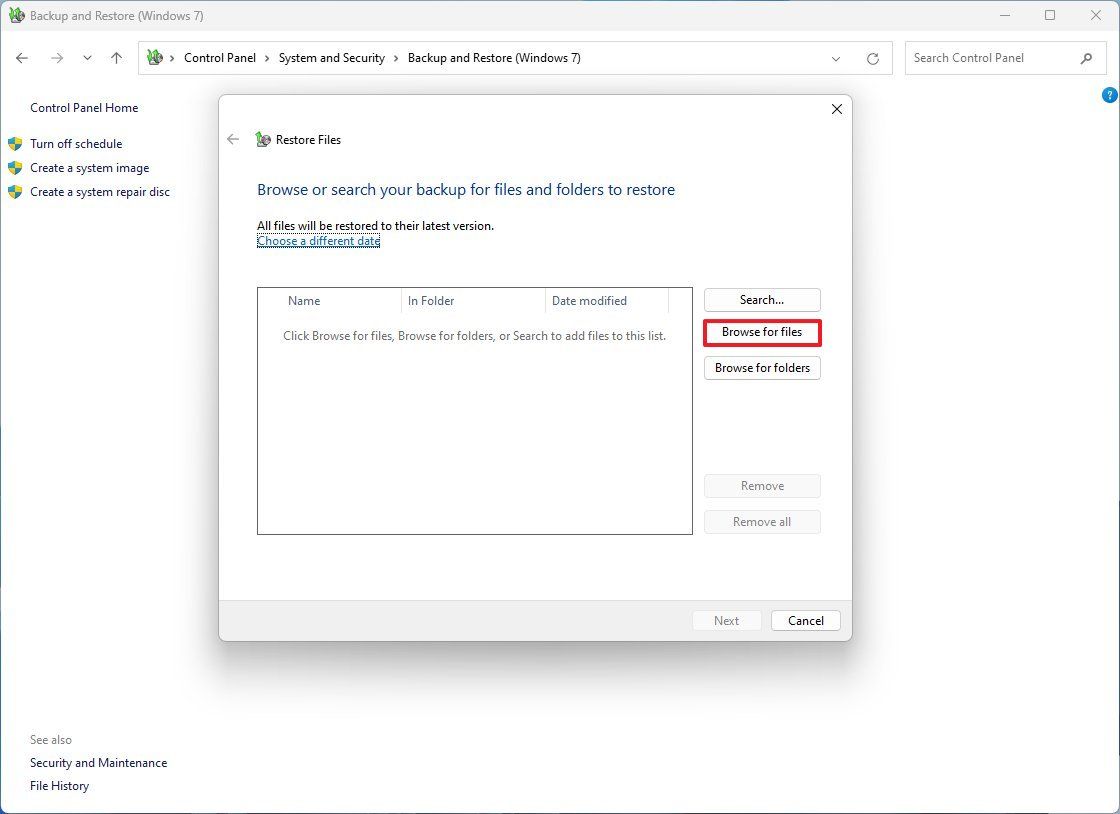
Task: Click the dialog's close X icon
Action: [836, 109]
